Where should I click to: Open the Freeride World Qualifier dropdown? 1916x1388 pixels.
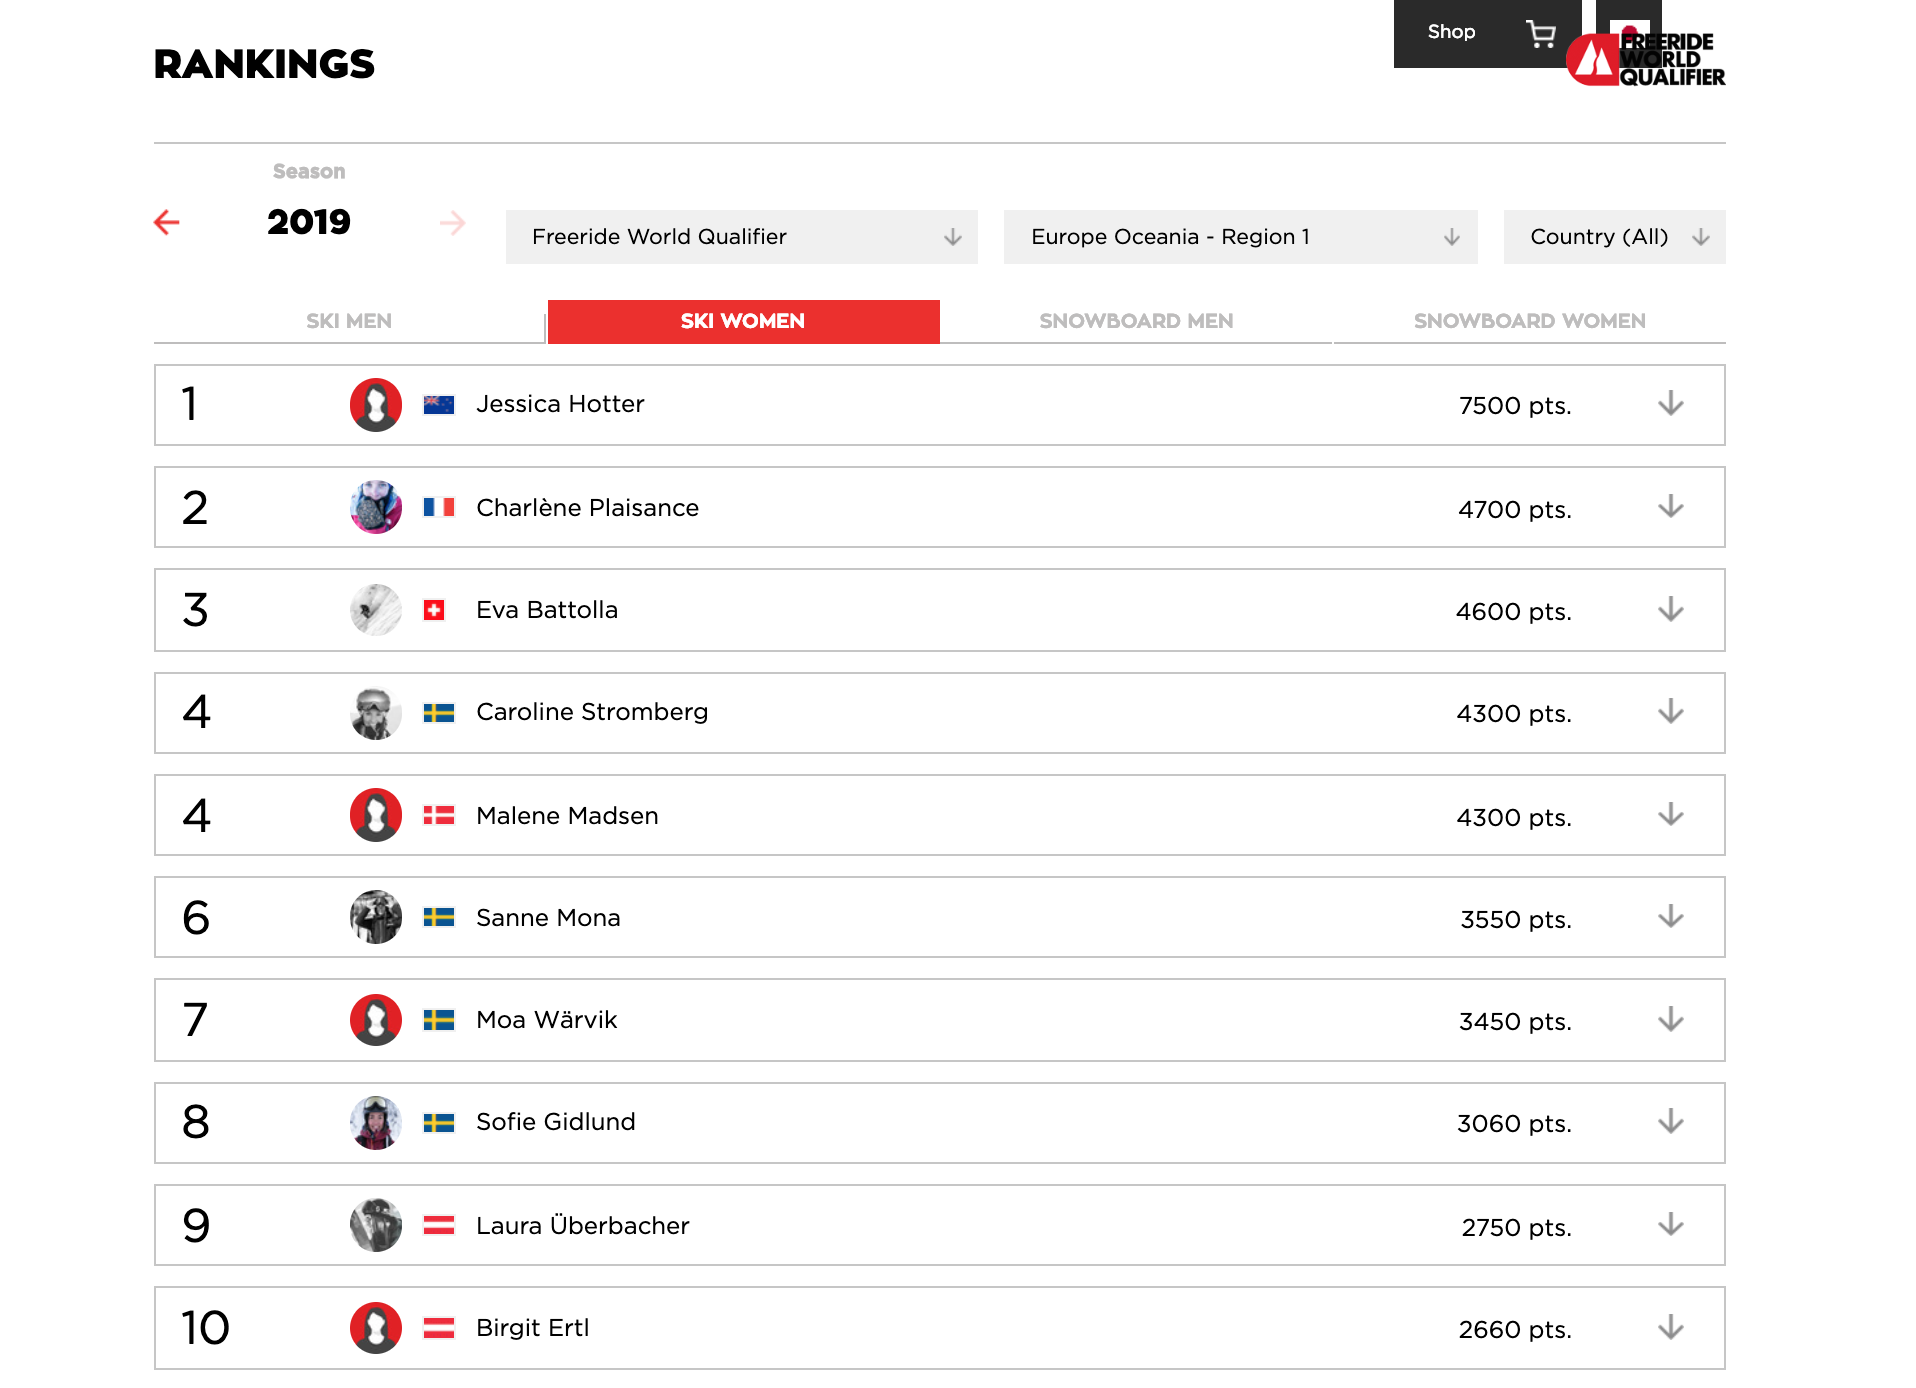click(741, 237)
